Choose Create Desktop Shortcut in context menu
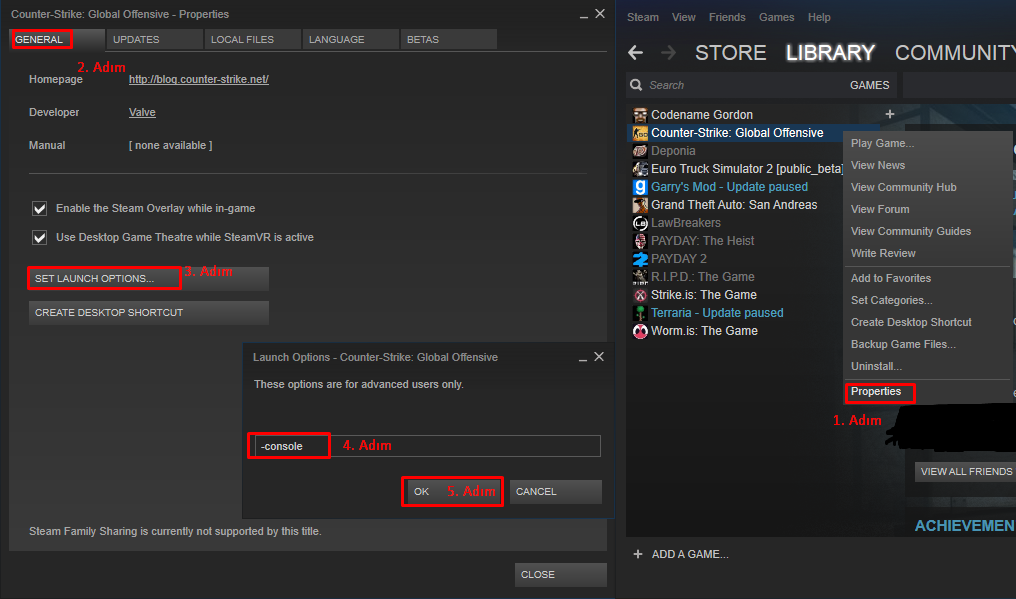Viewport: 1016px width, 599px height. point(927,322)
